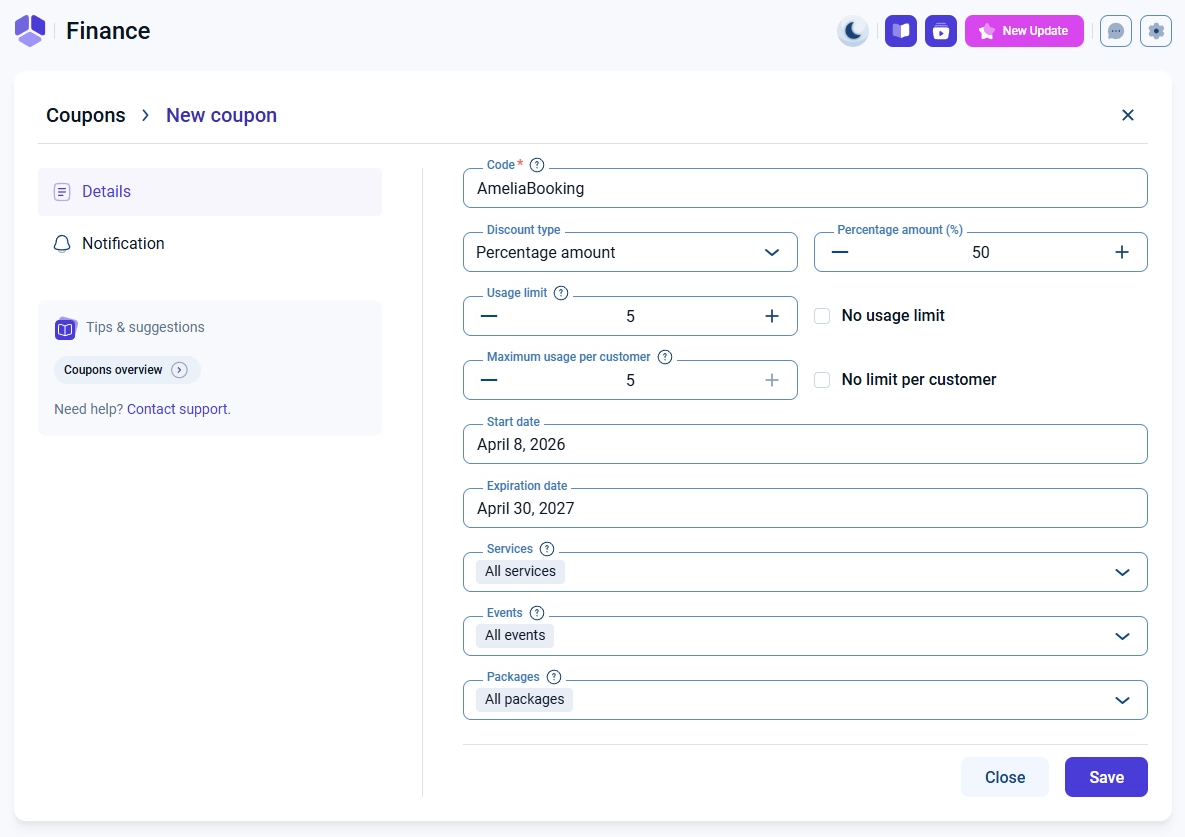Image resolution: width=1185 pixels, height=837 pixels.
Task: Open video tutorials icon in header
Action: [x=941, y=31]
